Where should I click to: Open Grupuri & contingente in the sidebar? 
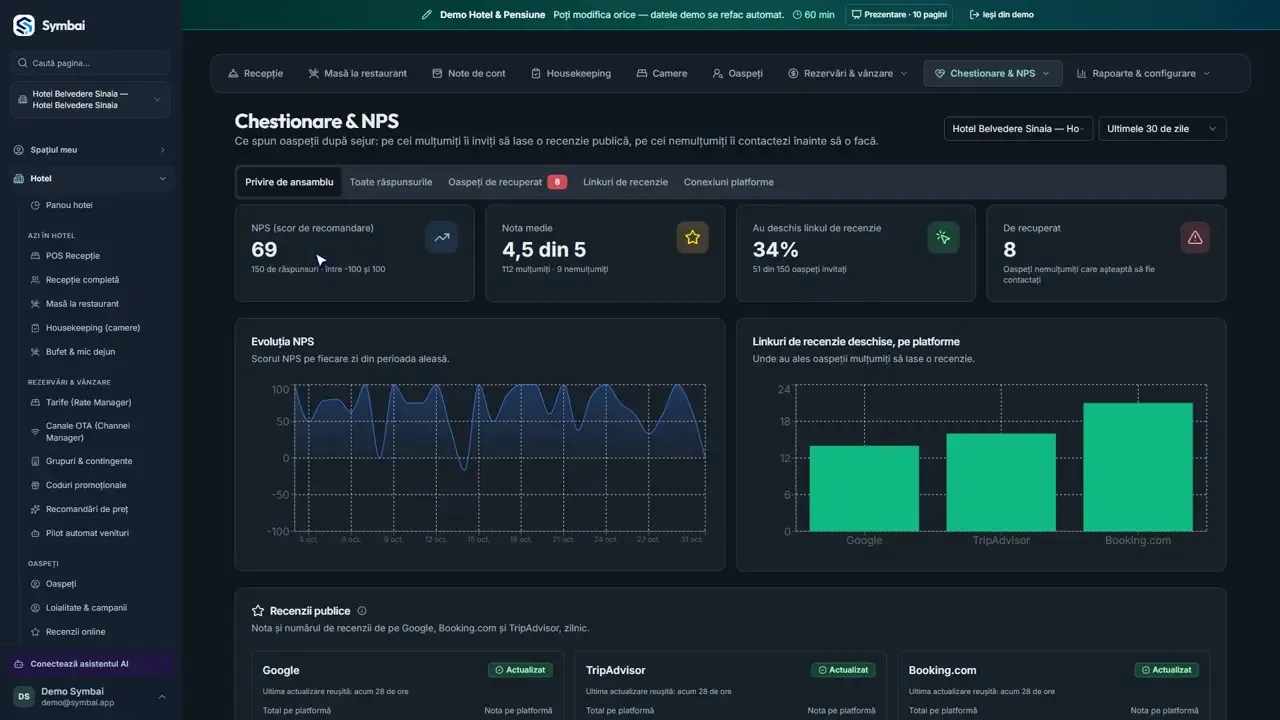pyautogui.click(x=91, y=461)
